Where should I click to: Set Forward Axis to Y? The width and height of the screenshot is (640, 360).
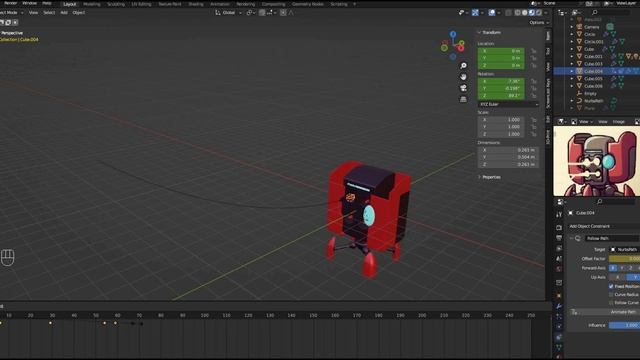click(x=622, y=268)
